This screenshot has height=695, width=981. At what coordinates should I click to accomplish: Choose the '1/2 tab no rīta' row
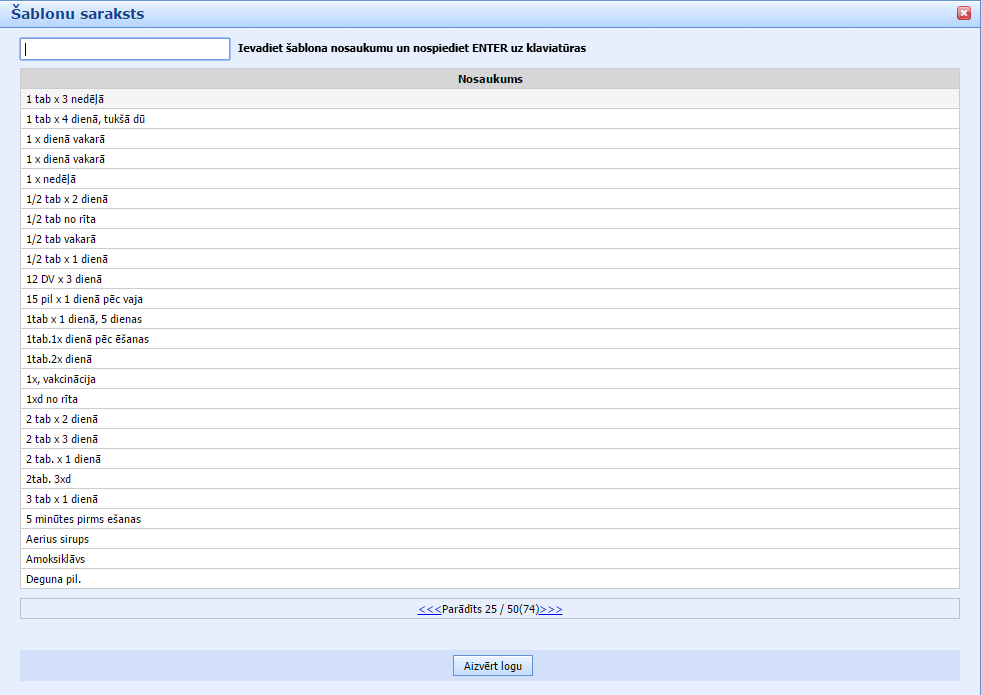[x=61, y=219]
